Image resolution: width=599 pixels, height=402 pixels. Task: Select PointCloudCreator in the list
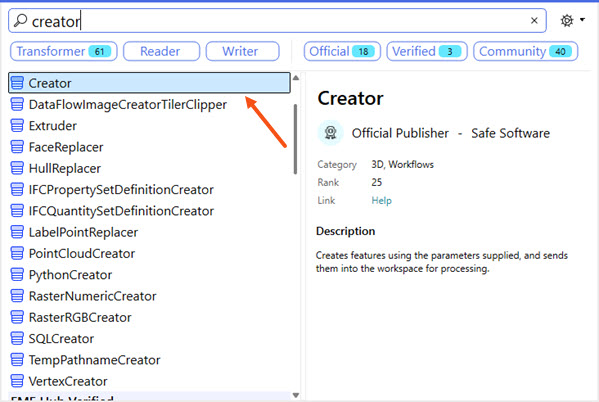click(x=149, y=253)
